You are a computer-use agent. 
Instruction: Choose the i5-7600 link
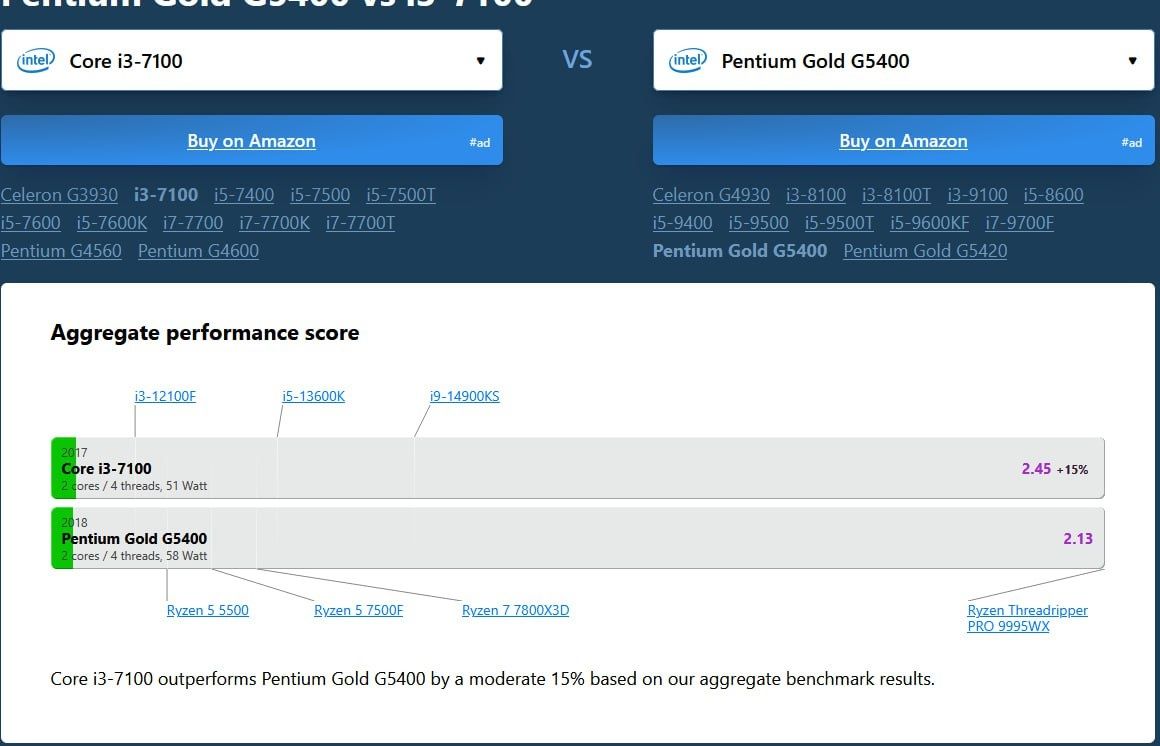[30, 223]
